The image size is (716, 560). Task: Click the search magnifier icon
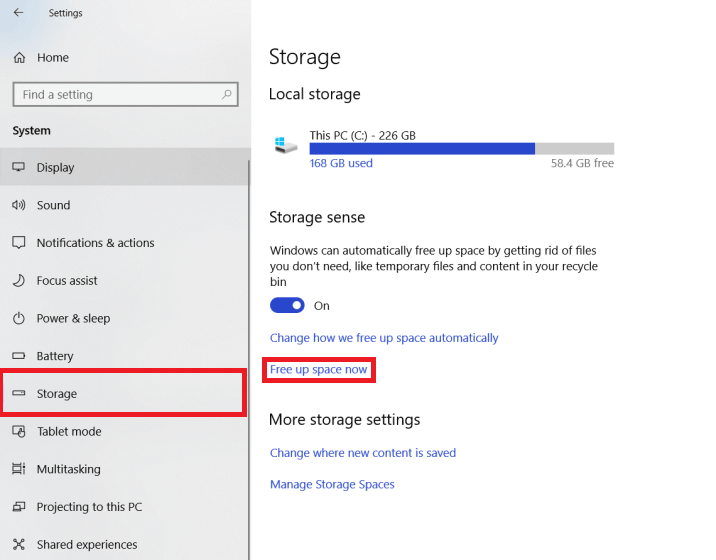[x=226, y=94]
